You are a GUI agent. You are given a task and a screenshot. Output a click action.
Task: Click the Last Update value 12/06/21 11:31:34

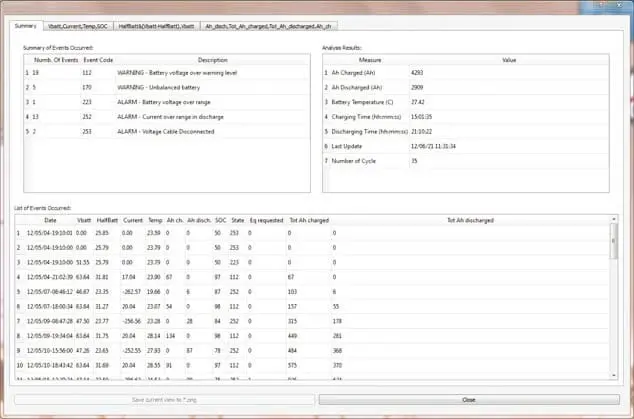coord(433,146)
